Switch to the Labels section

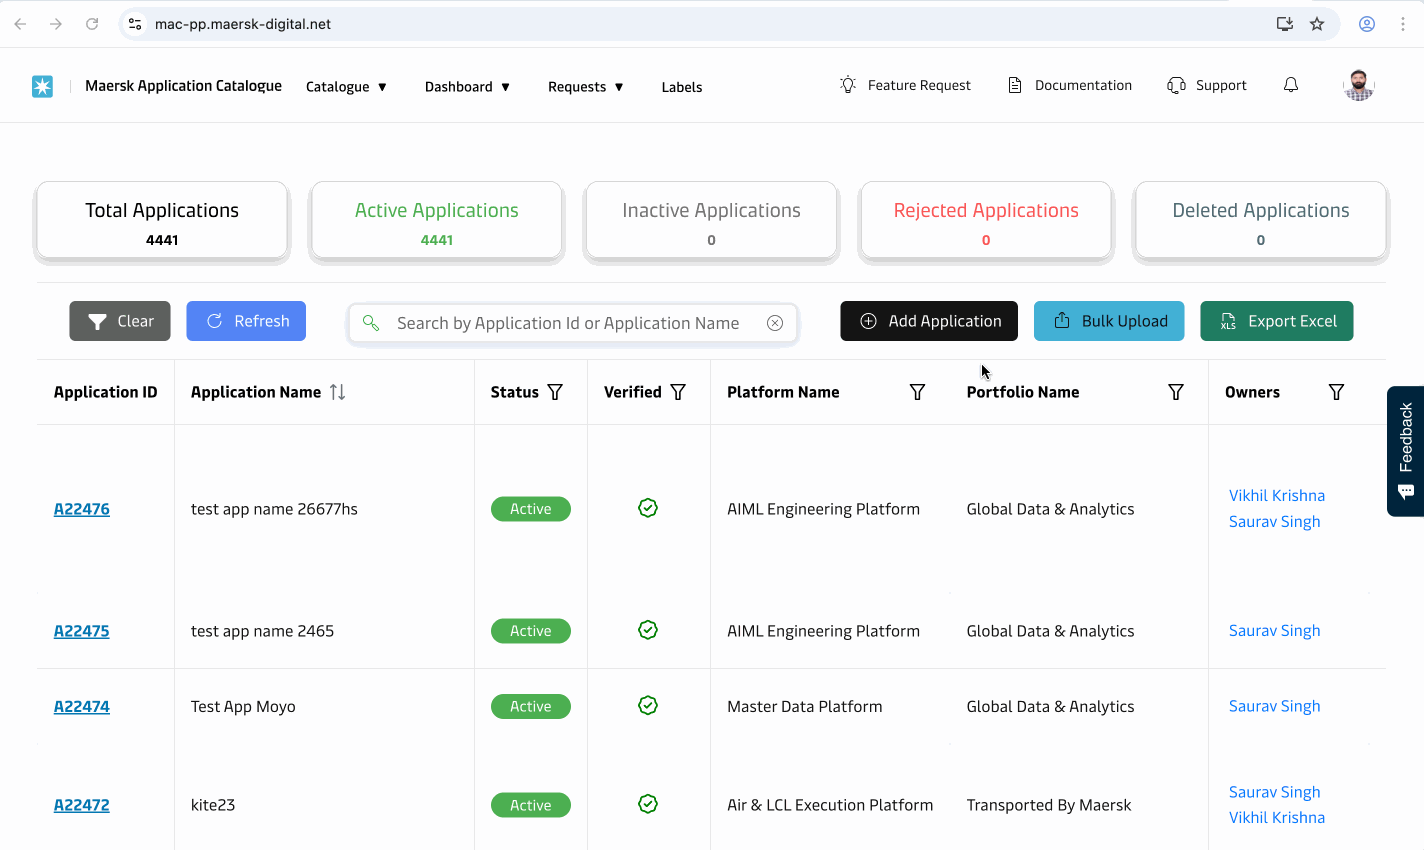click(681, 87)
